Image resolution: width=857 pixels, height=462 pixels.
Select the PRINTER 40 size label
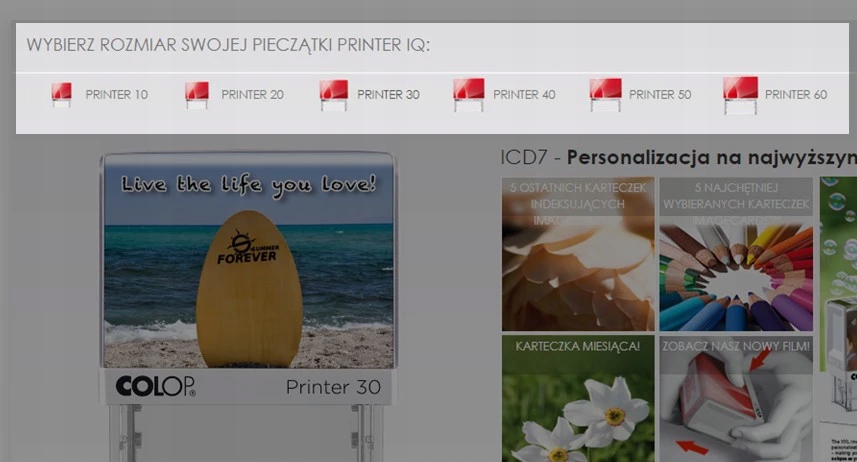[524, 95]
